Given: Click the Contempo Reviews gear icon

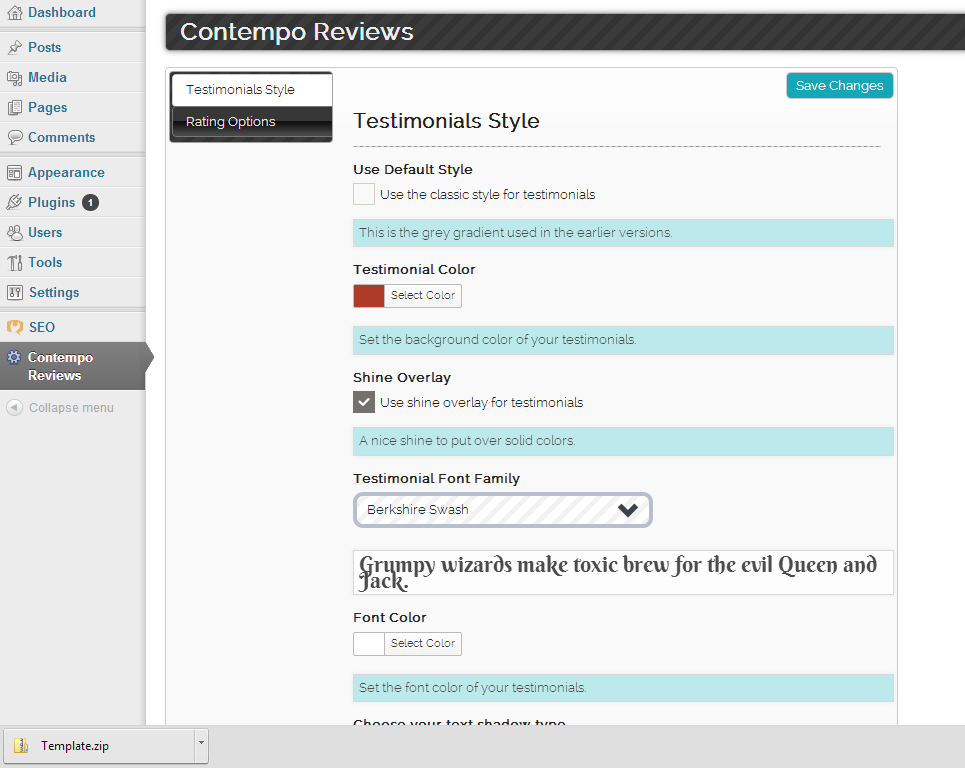Looking at the screenshot, I should [x=14, y=357].
